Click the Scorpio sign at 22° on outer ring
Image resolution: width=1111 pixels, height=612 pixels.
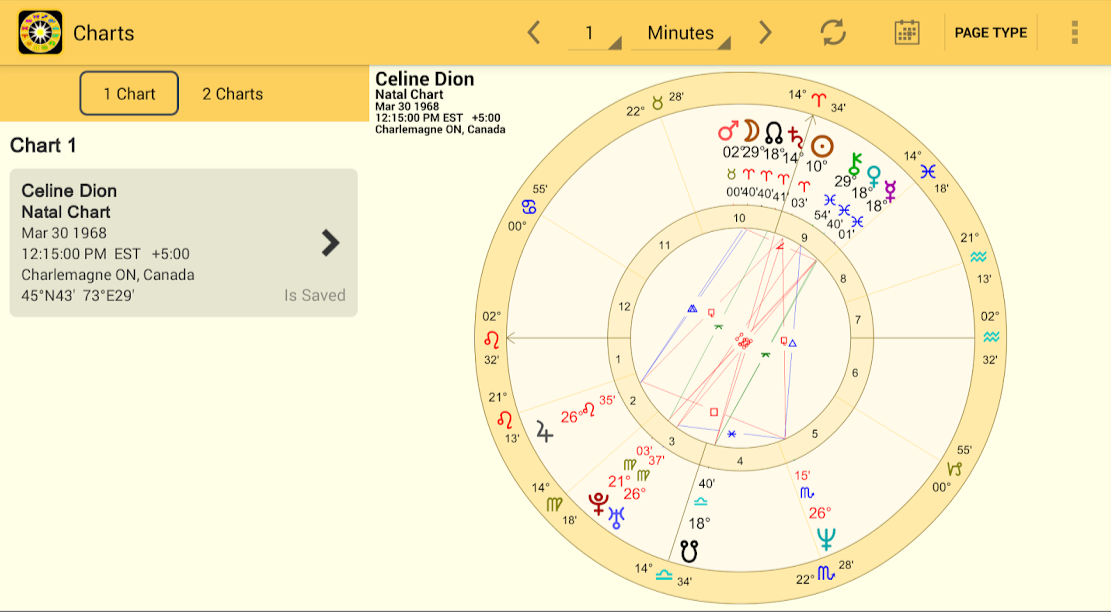coord(826,573)
